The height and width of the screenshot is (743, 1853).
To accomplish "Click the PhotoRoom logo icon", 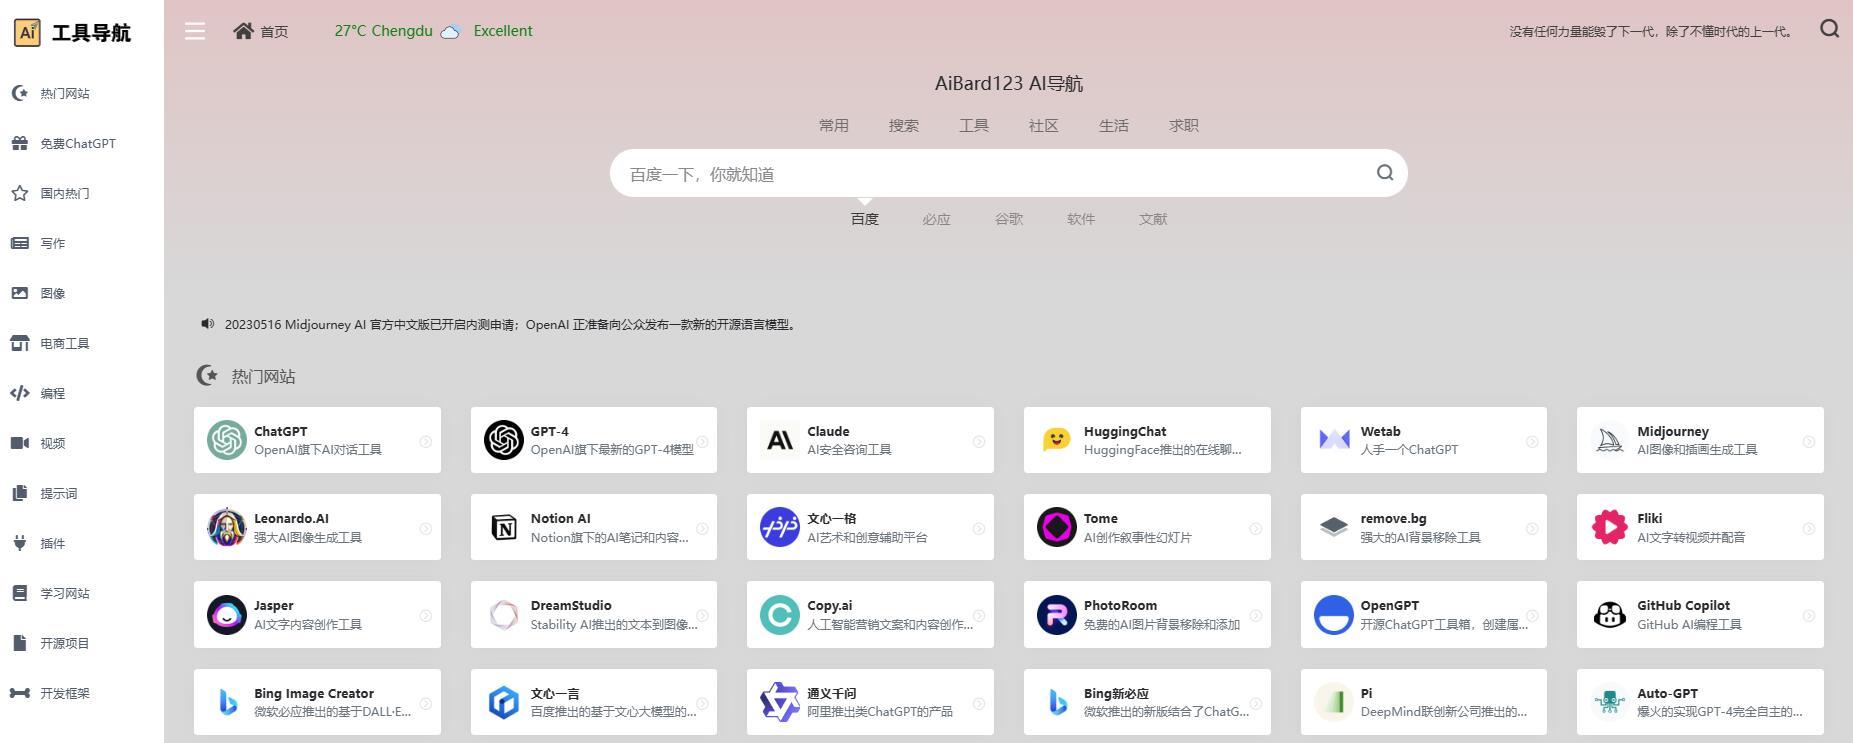I will [x=1057, y=615].
